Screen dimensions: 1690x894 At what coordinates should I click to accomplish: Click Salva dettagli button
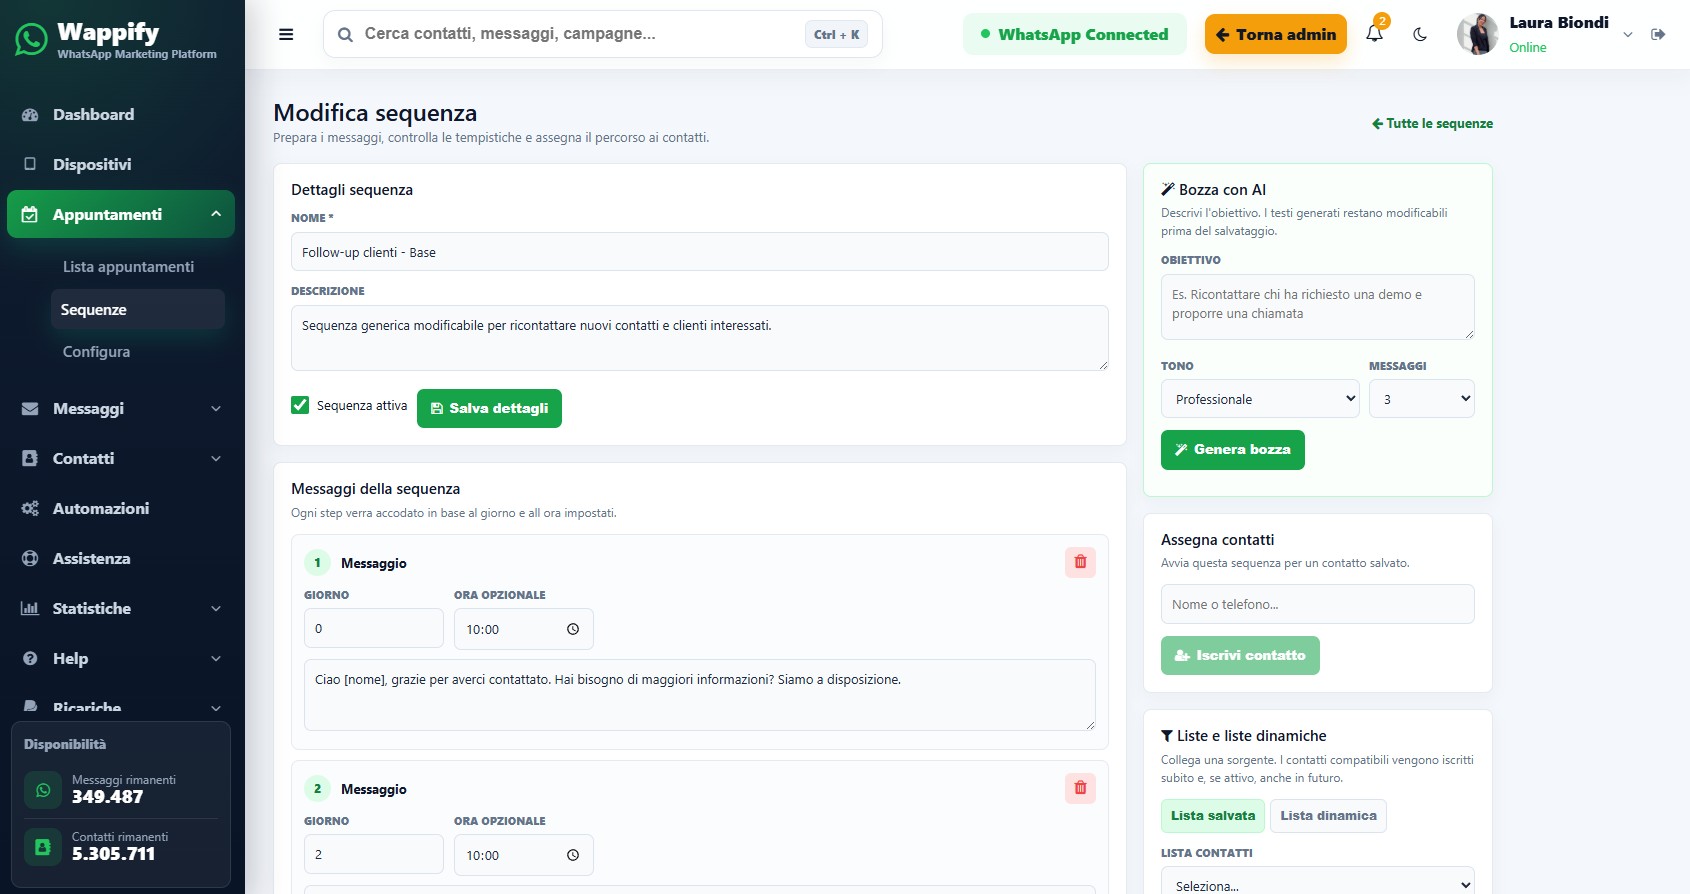(x=489, y=408)
